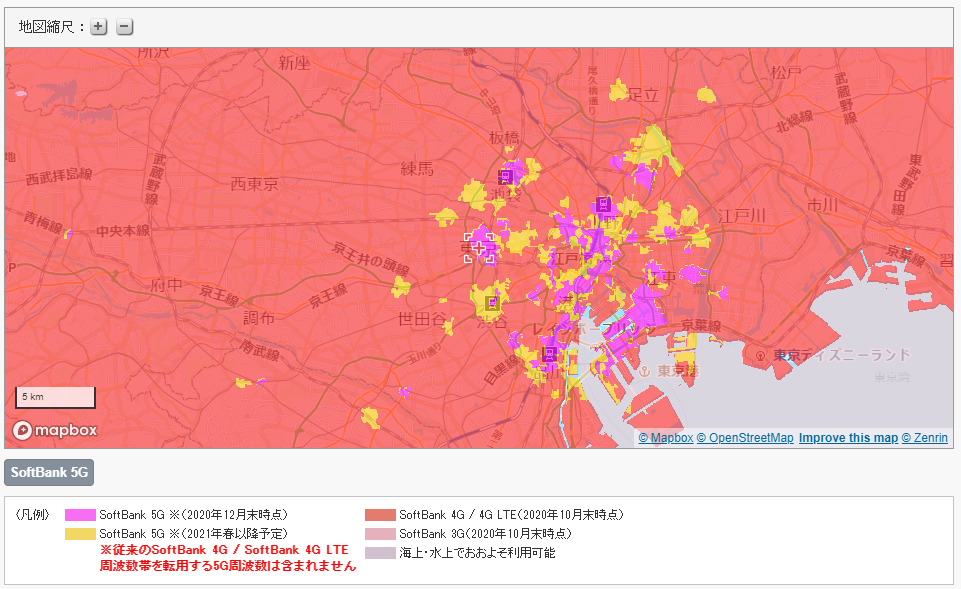Click the pink SoftBank 3G legend swatch
This screenshot has height=589, width=961.
pyautogui.click(x=381, y=534)
